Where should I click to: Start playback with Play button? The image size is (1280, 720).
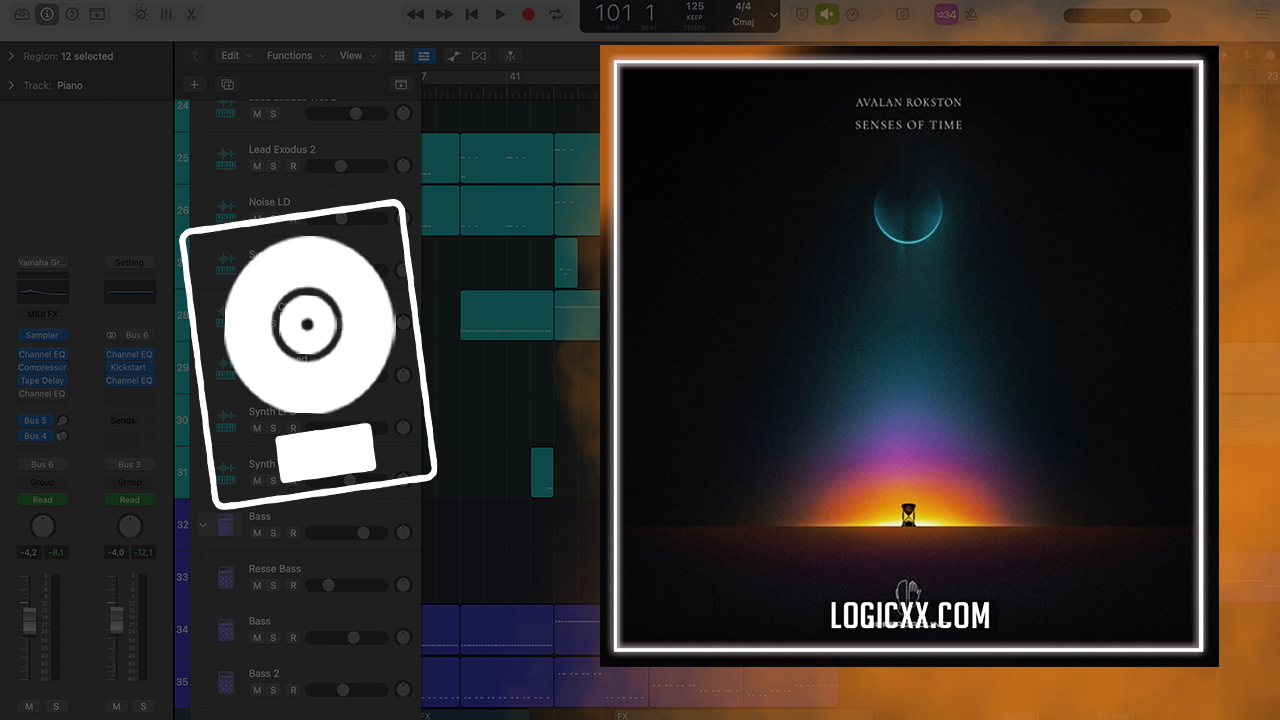coord(501,14)
